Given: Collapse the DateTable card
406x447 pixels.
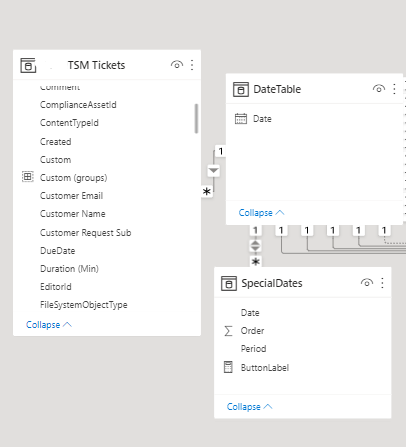Looking at the screenshot, I should pos(262,213).
